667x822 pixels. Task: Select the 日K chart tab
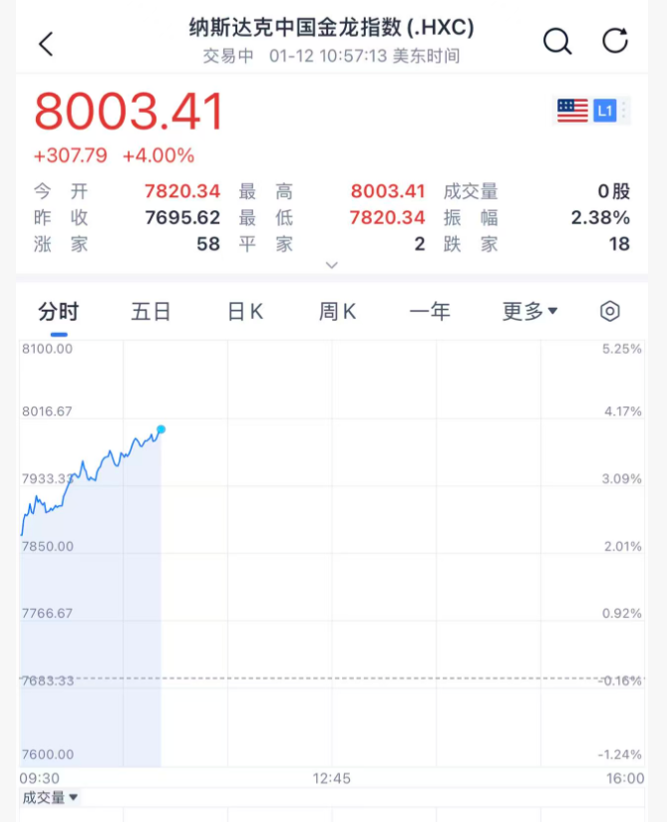pos(245,311)
